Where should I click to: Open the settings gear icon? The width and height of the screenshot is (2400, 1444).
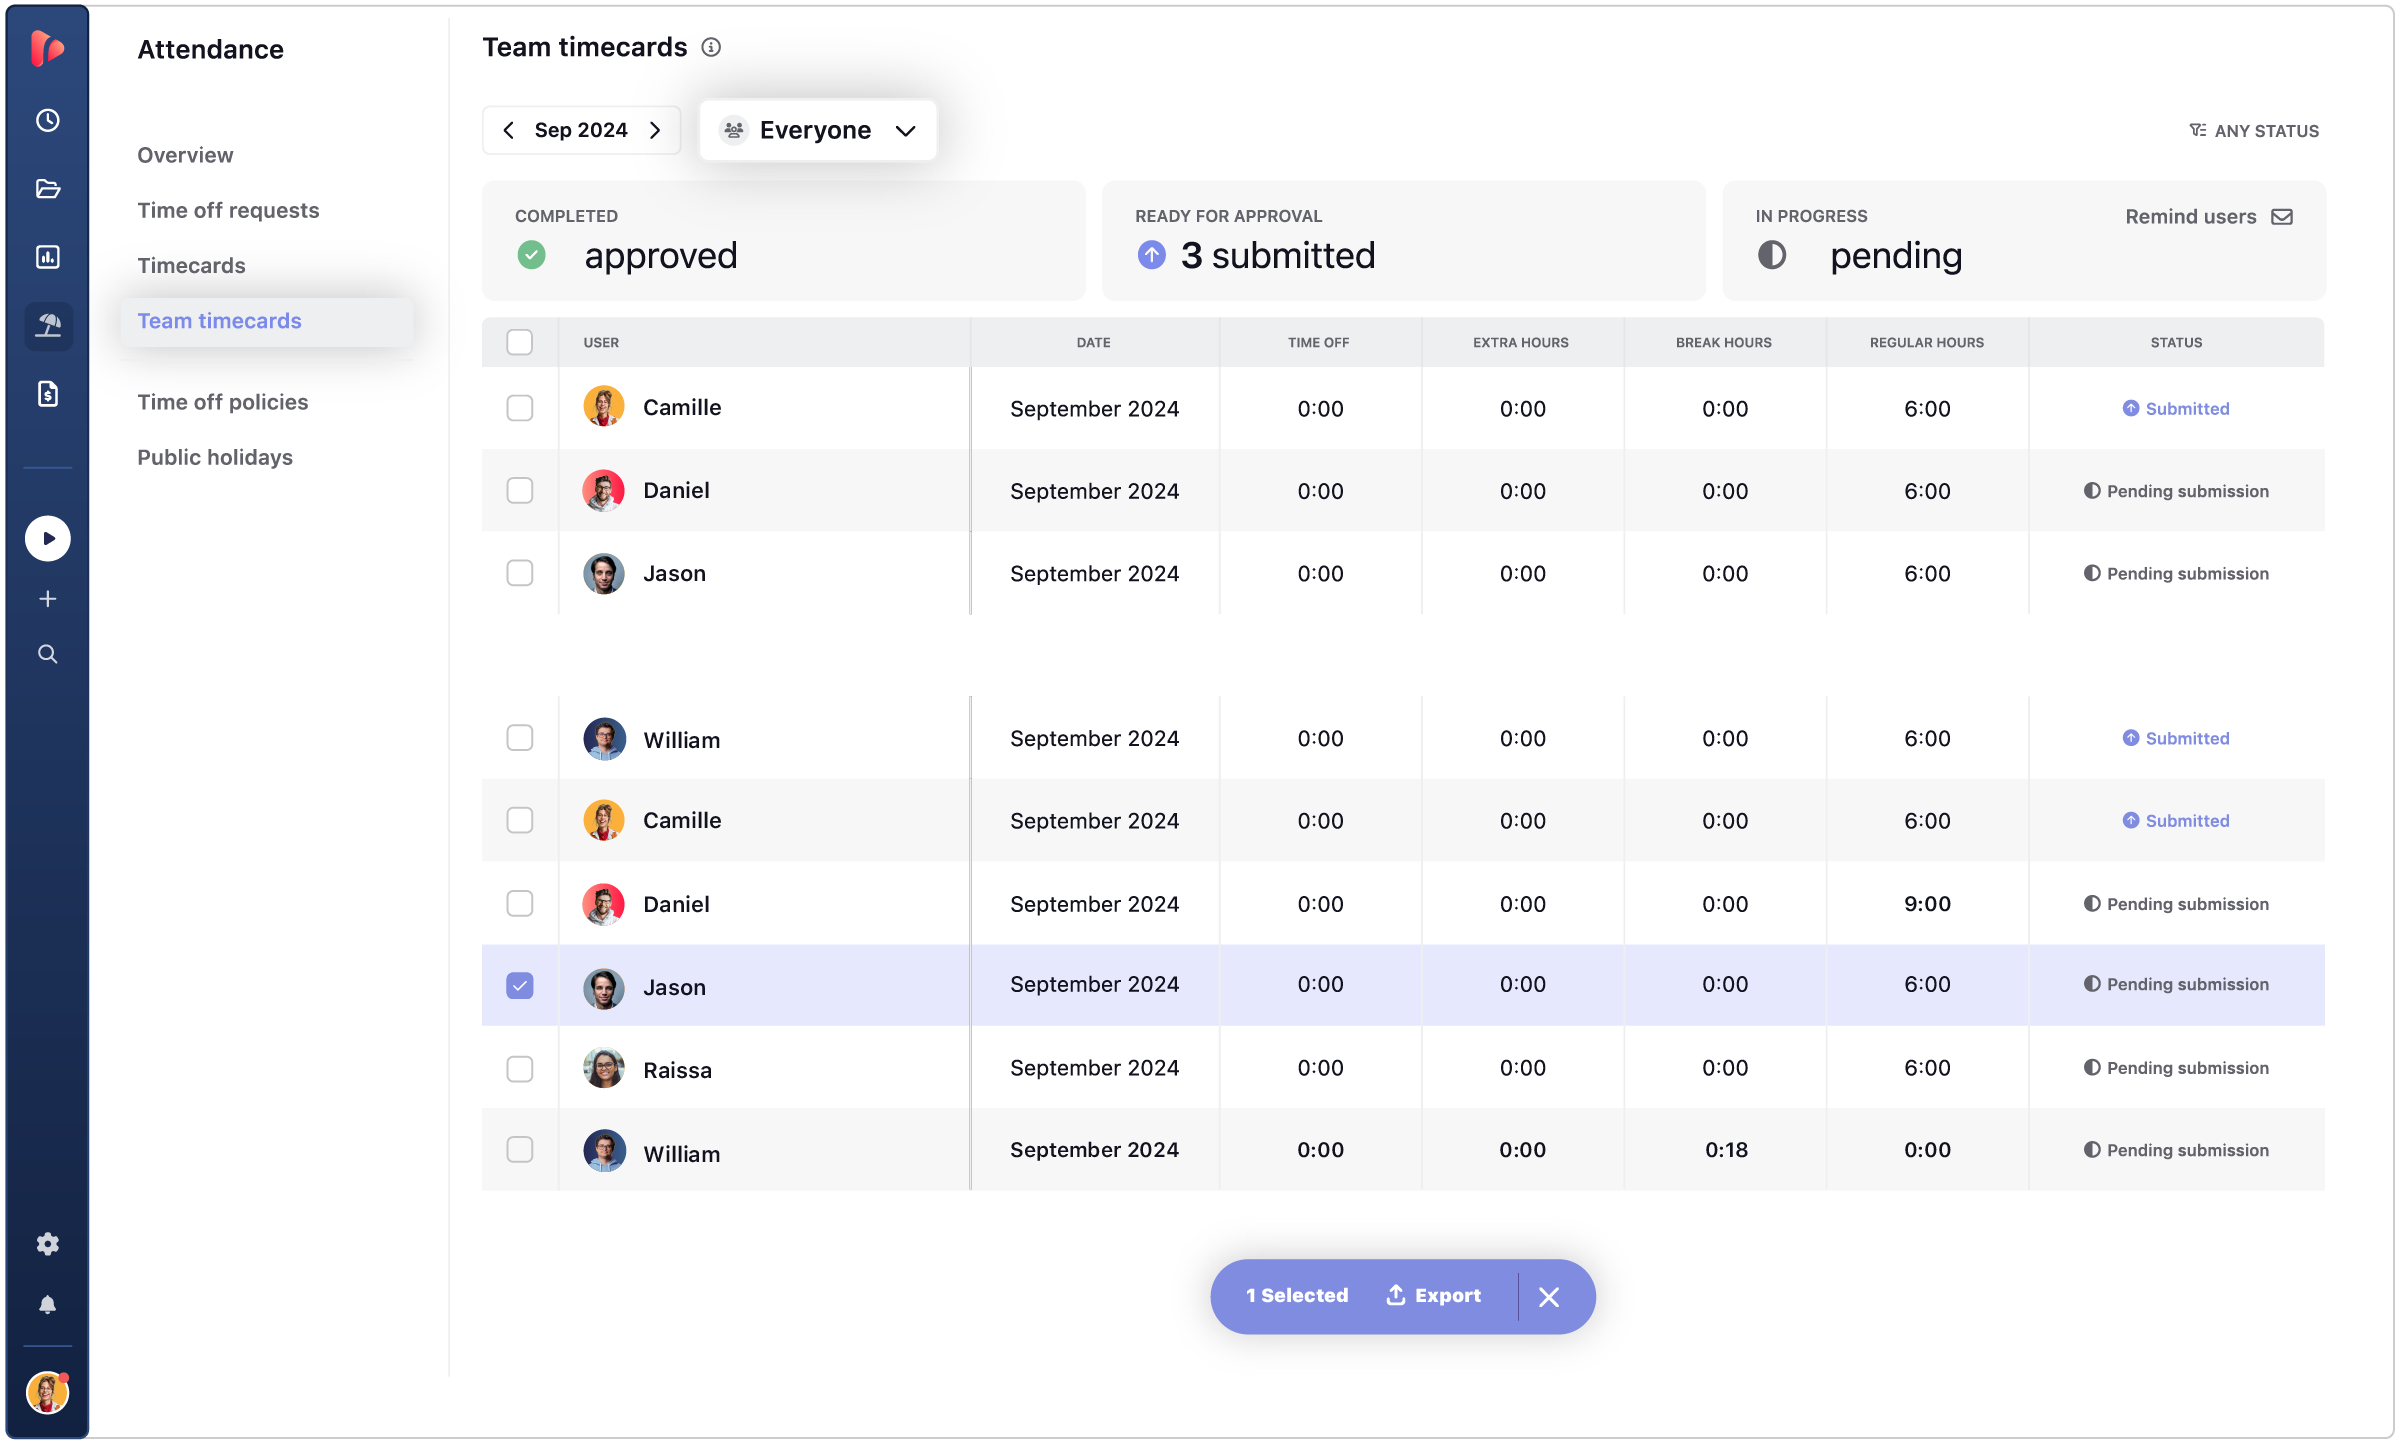click(47, 1243)
